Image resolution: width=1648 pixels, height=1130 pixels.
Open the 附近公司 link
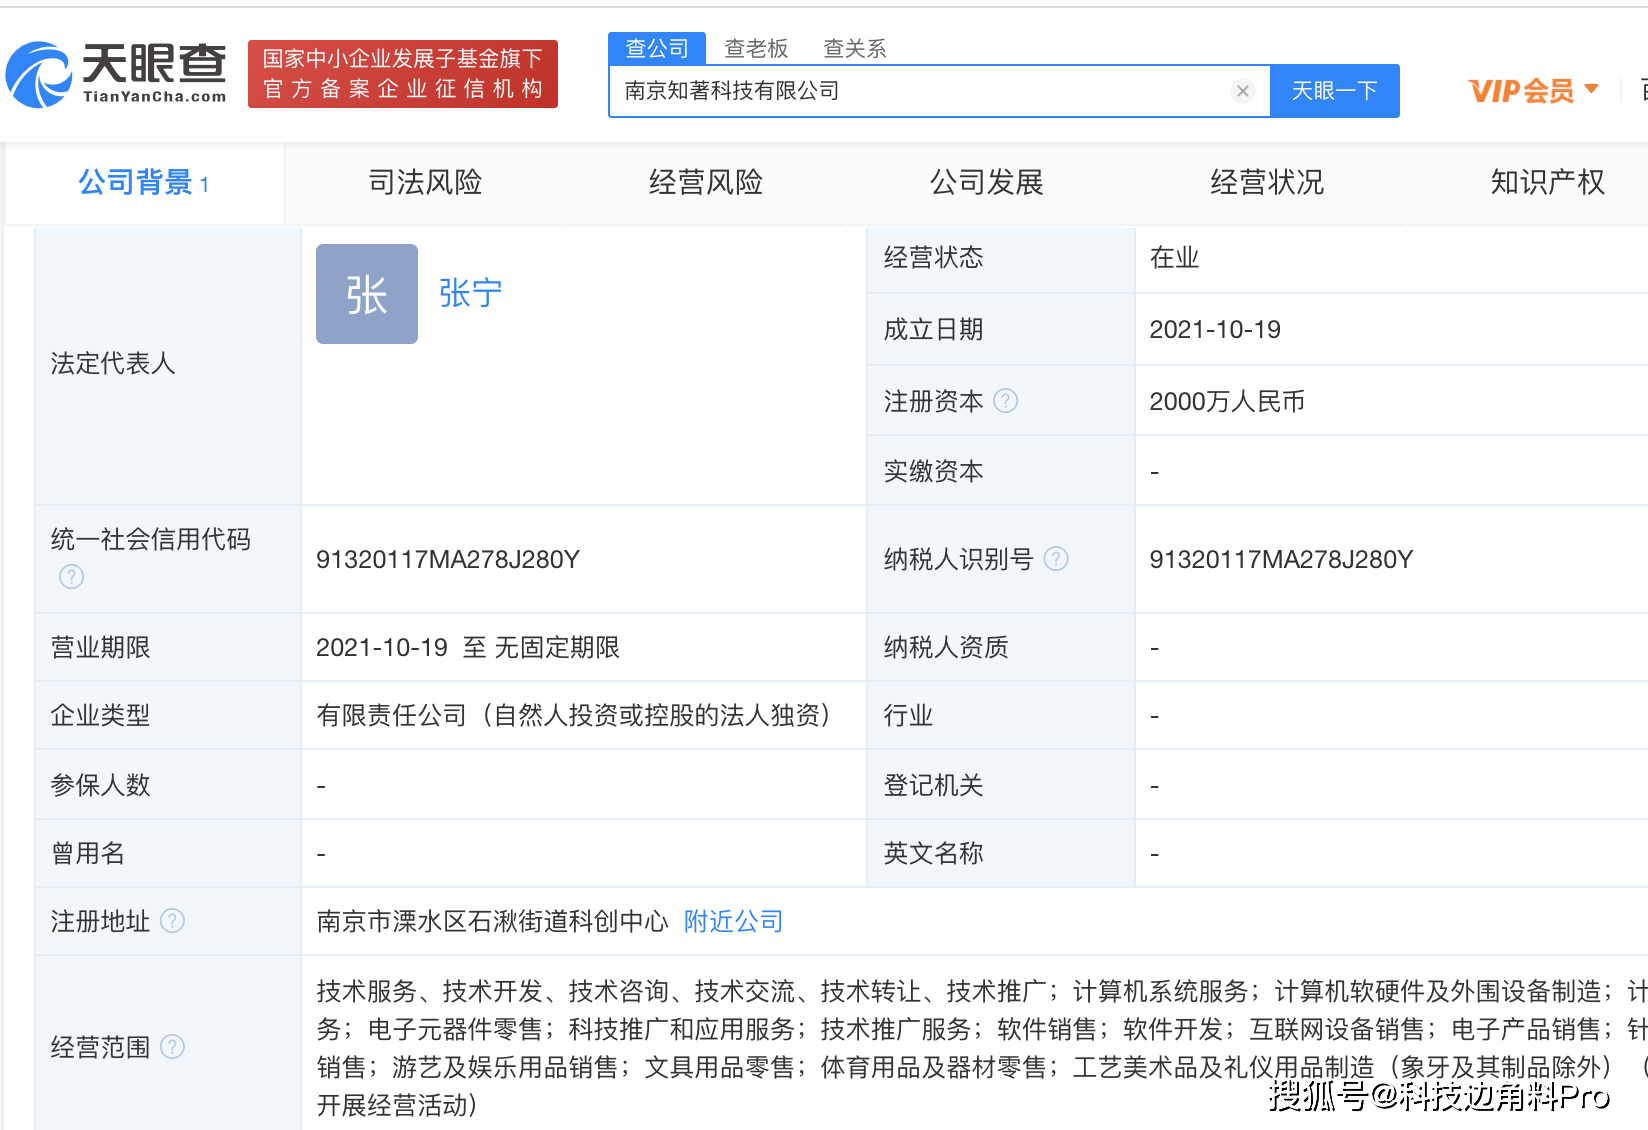733,921
